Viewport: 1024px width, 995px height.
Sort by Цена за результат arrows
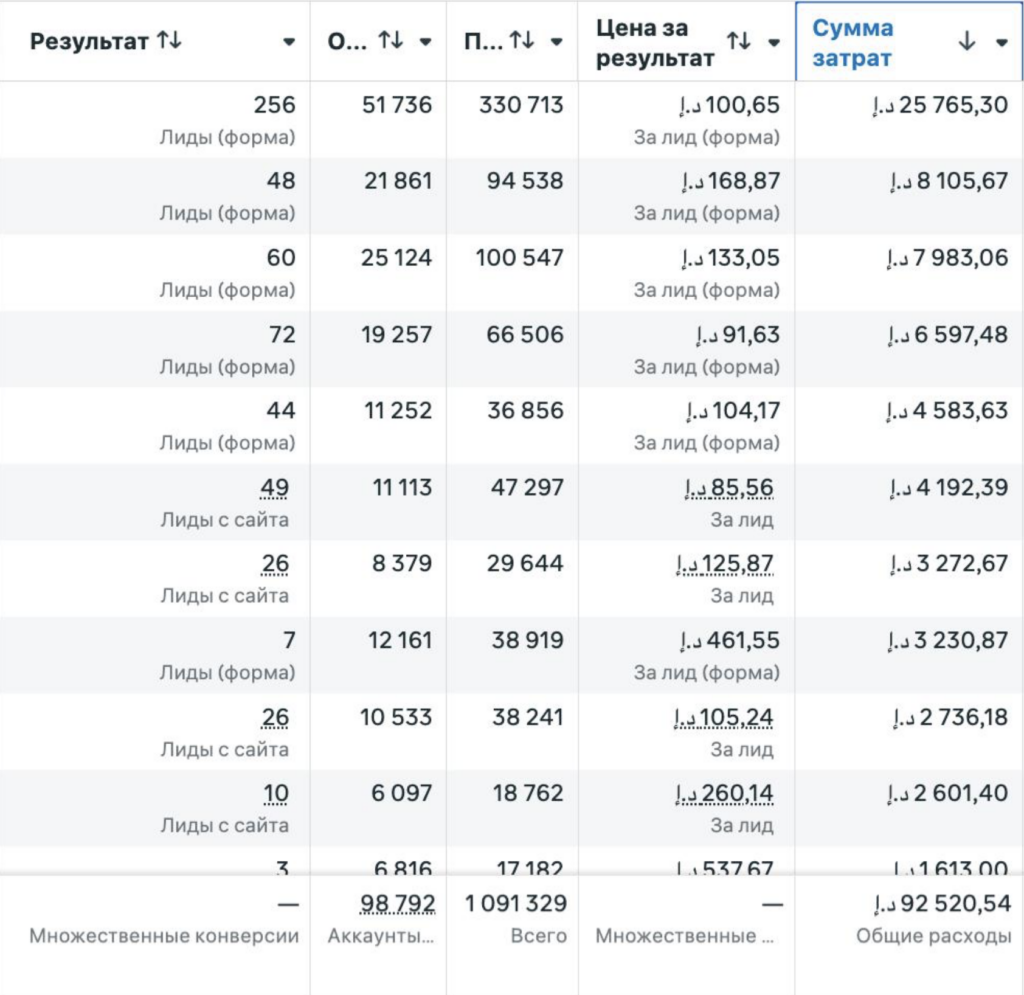tap(739, 42)
